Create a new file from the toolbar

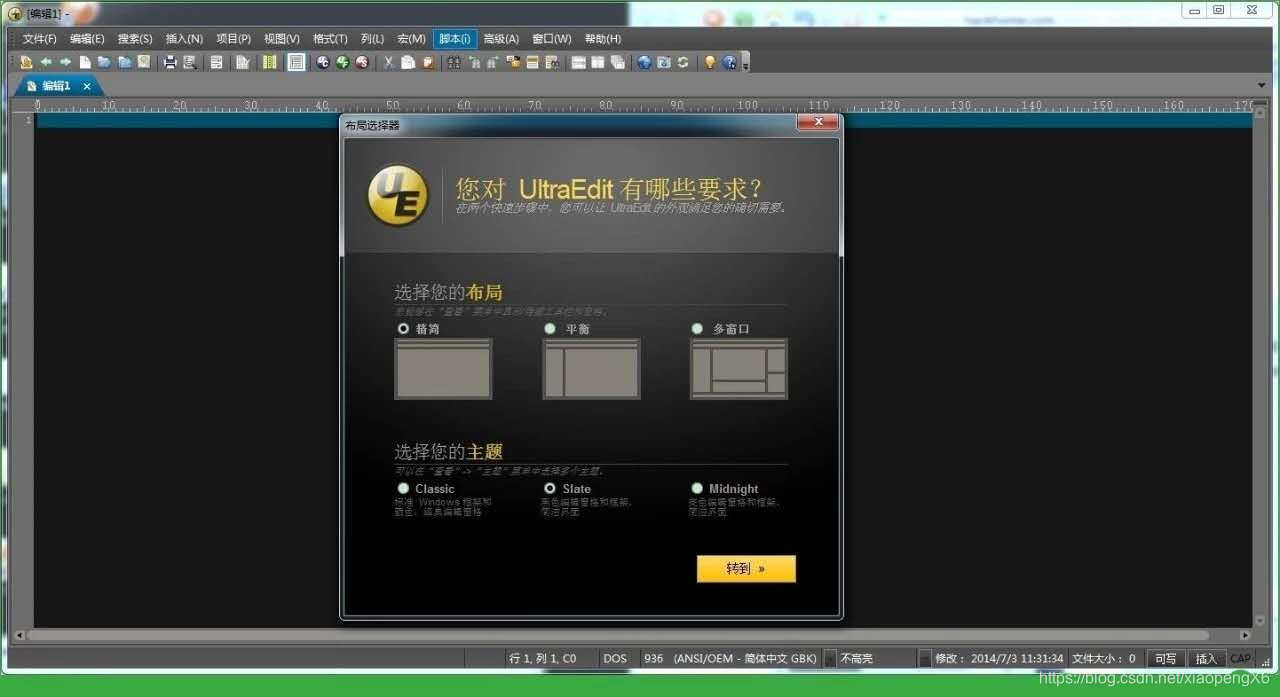click(x=84, y=62)
